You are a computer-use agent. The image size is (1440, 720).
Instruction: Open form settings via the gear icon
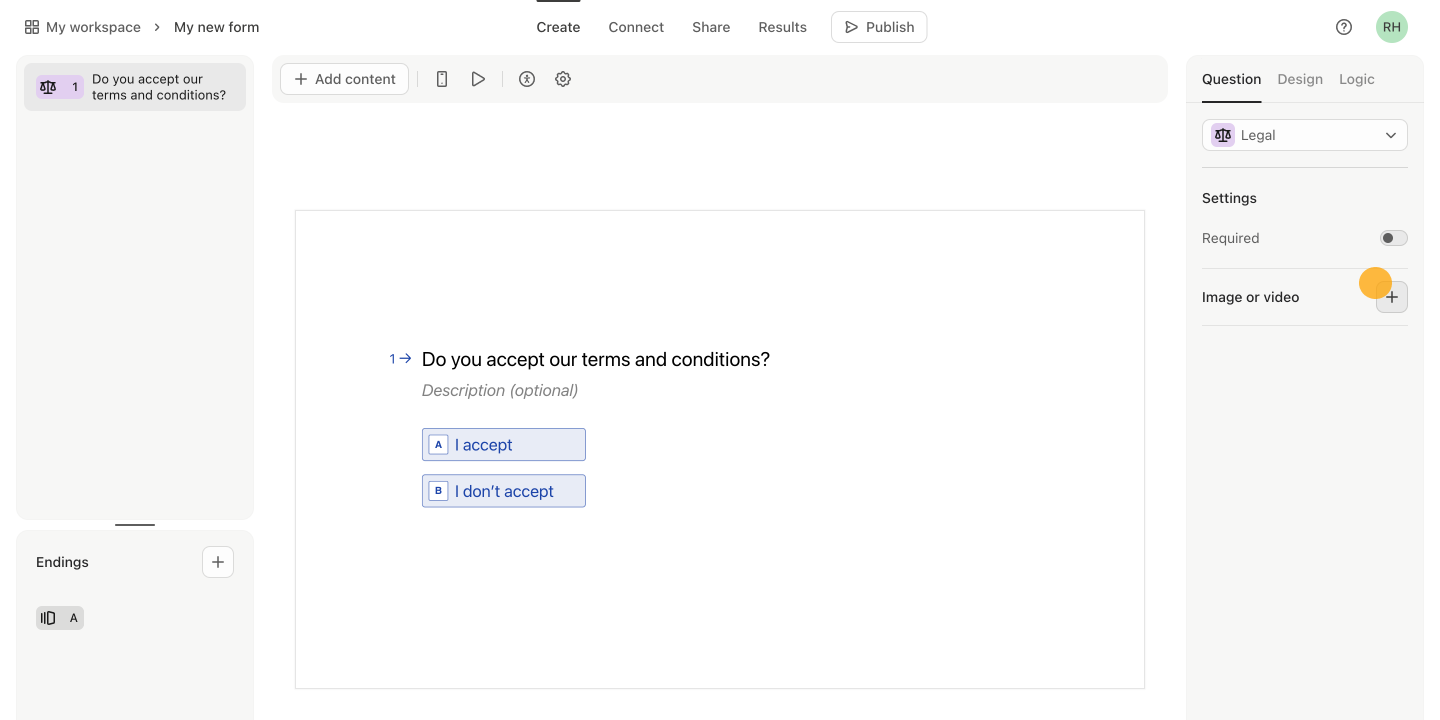(562, 78)
